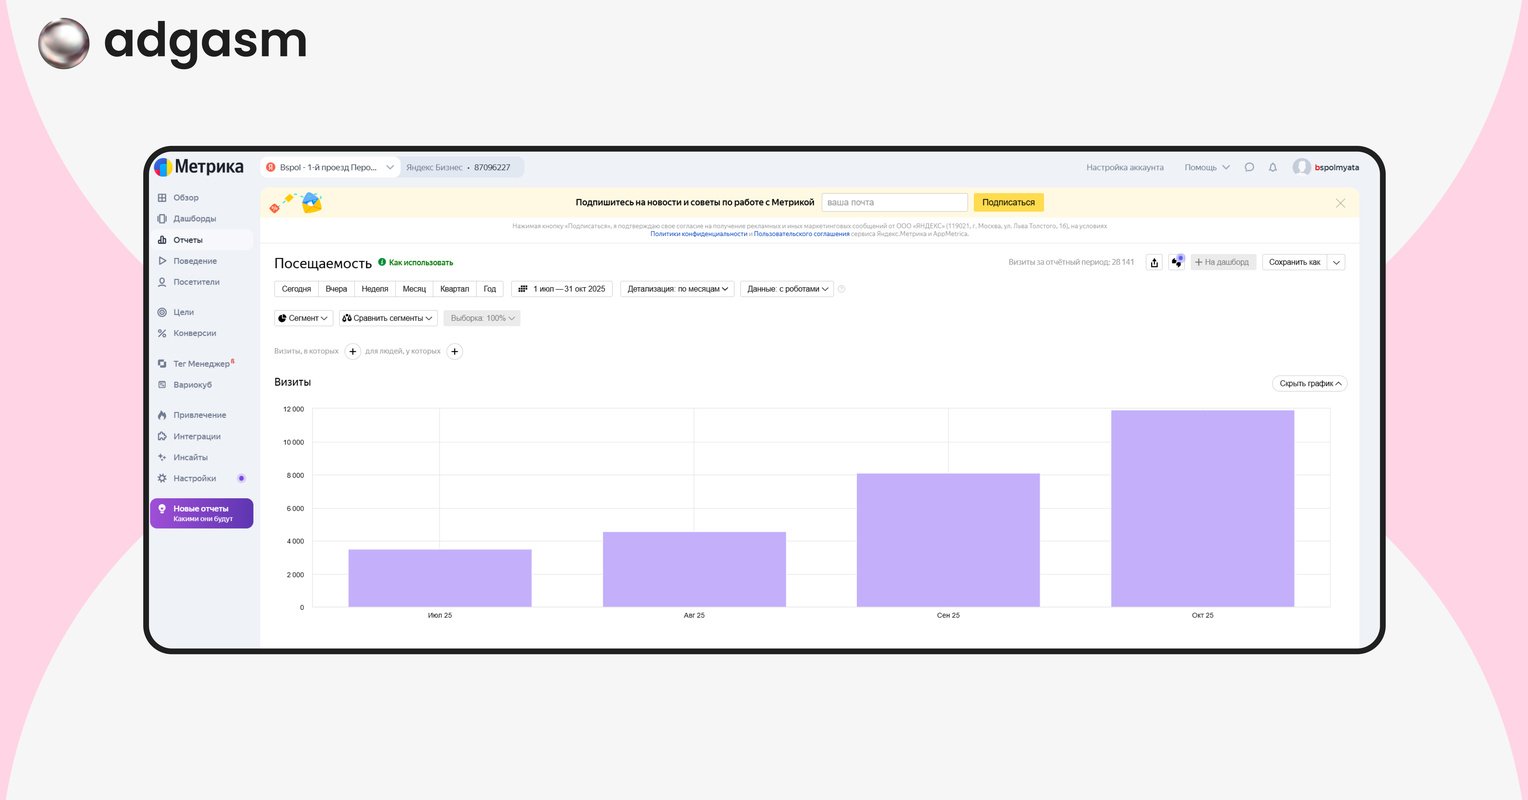Expand the arrow next to Сохранить как
The height and width of the screenshot is (800, 1528).
point(1337,262)
